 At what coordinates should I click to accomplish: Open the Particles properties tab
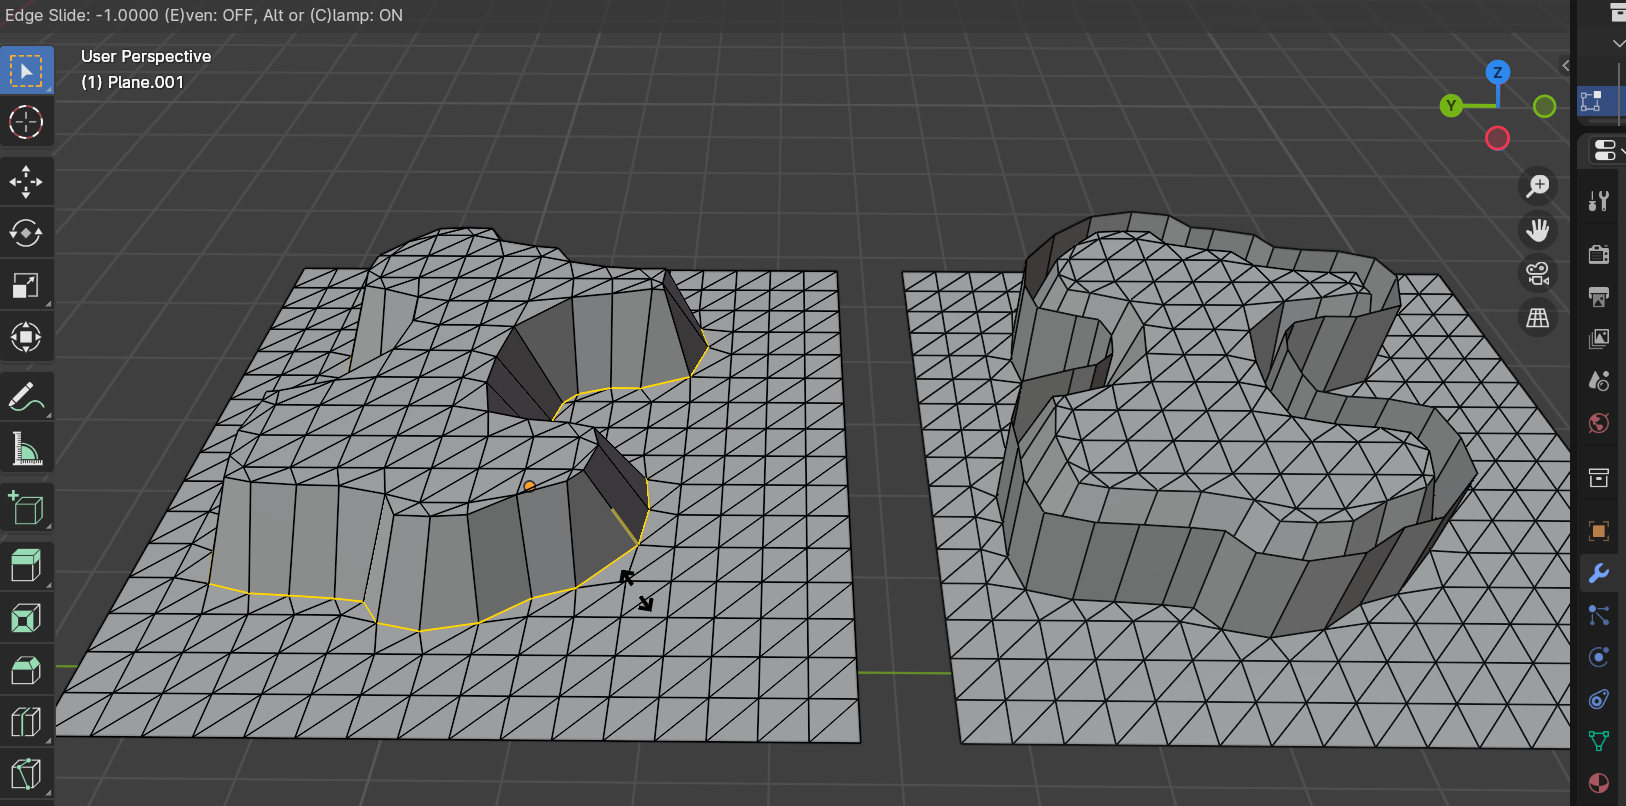click(x=1599, y=615)
